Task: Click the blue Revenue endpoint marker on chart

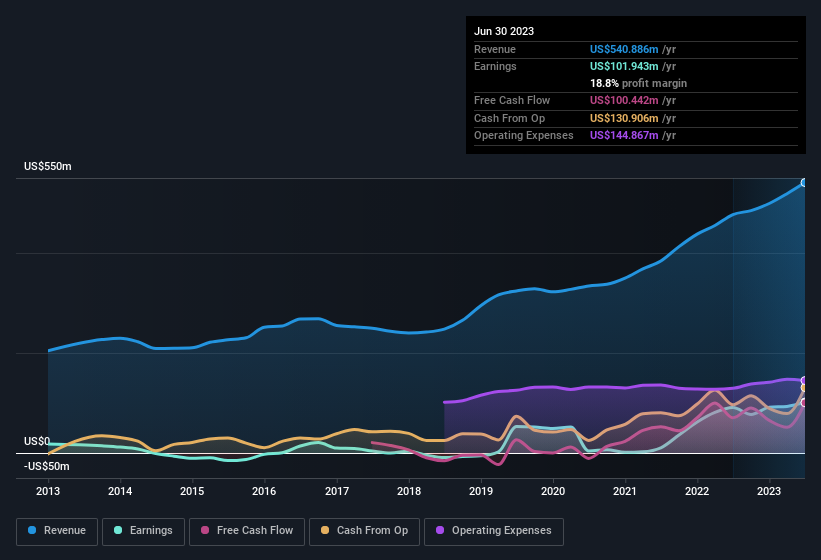Action: pos(804,183)
